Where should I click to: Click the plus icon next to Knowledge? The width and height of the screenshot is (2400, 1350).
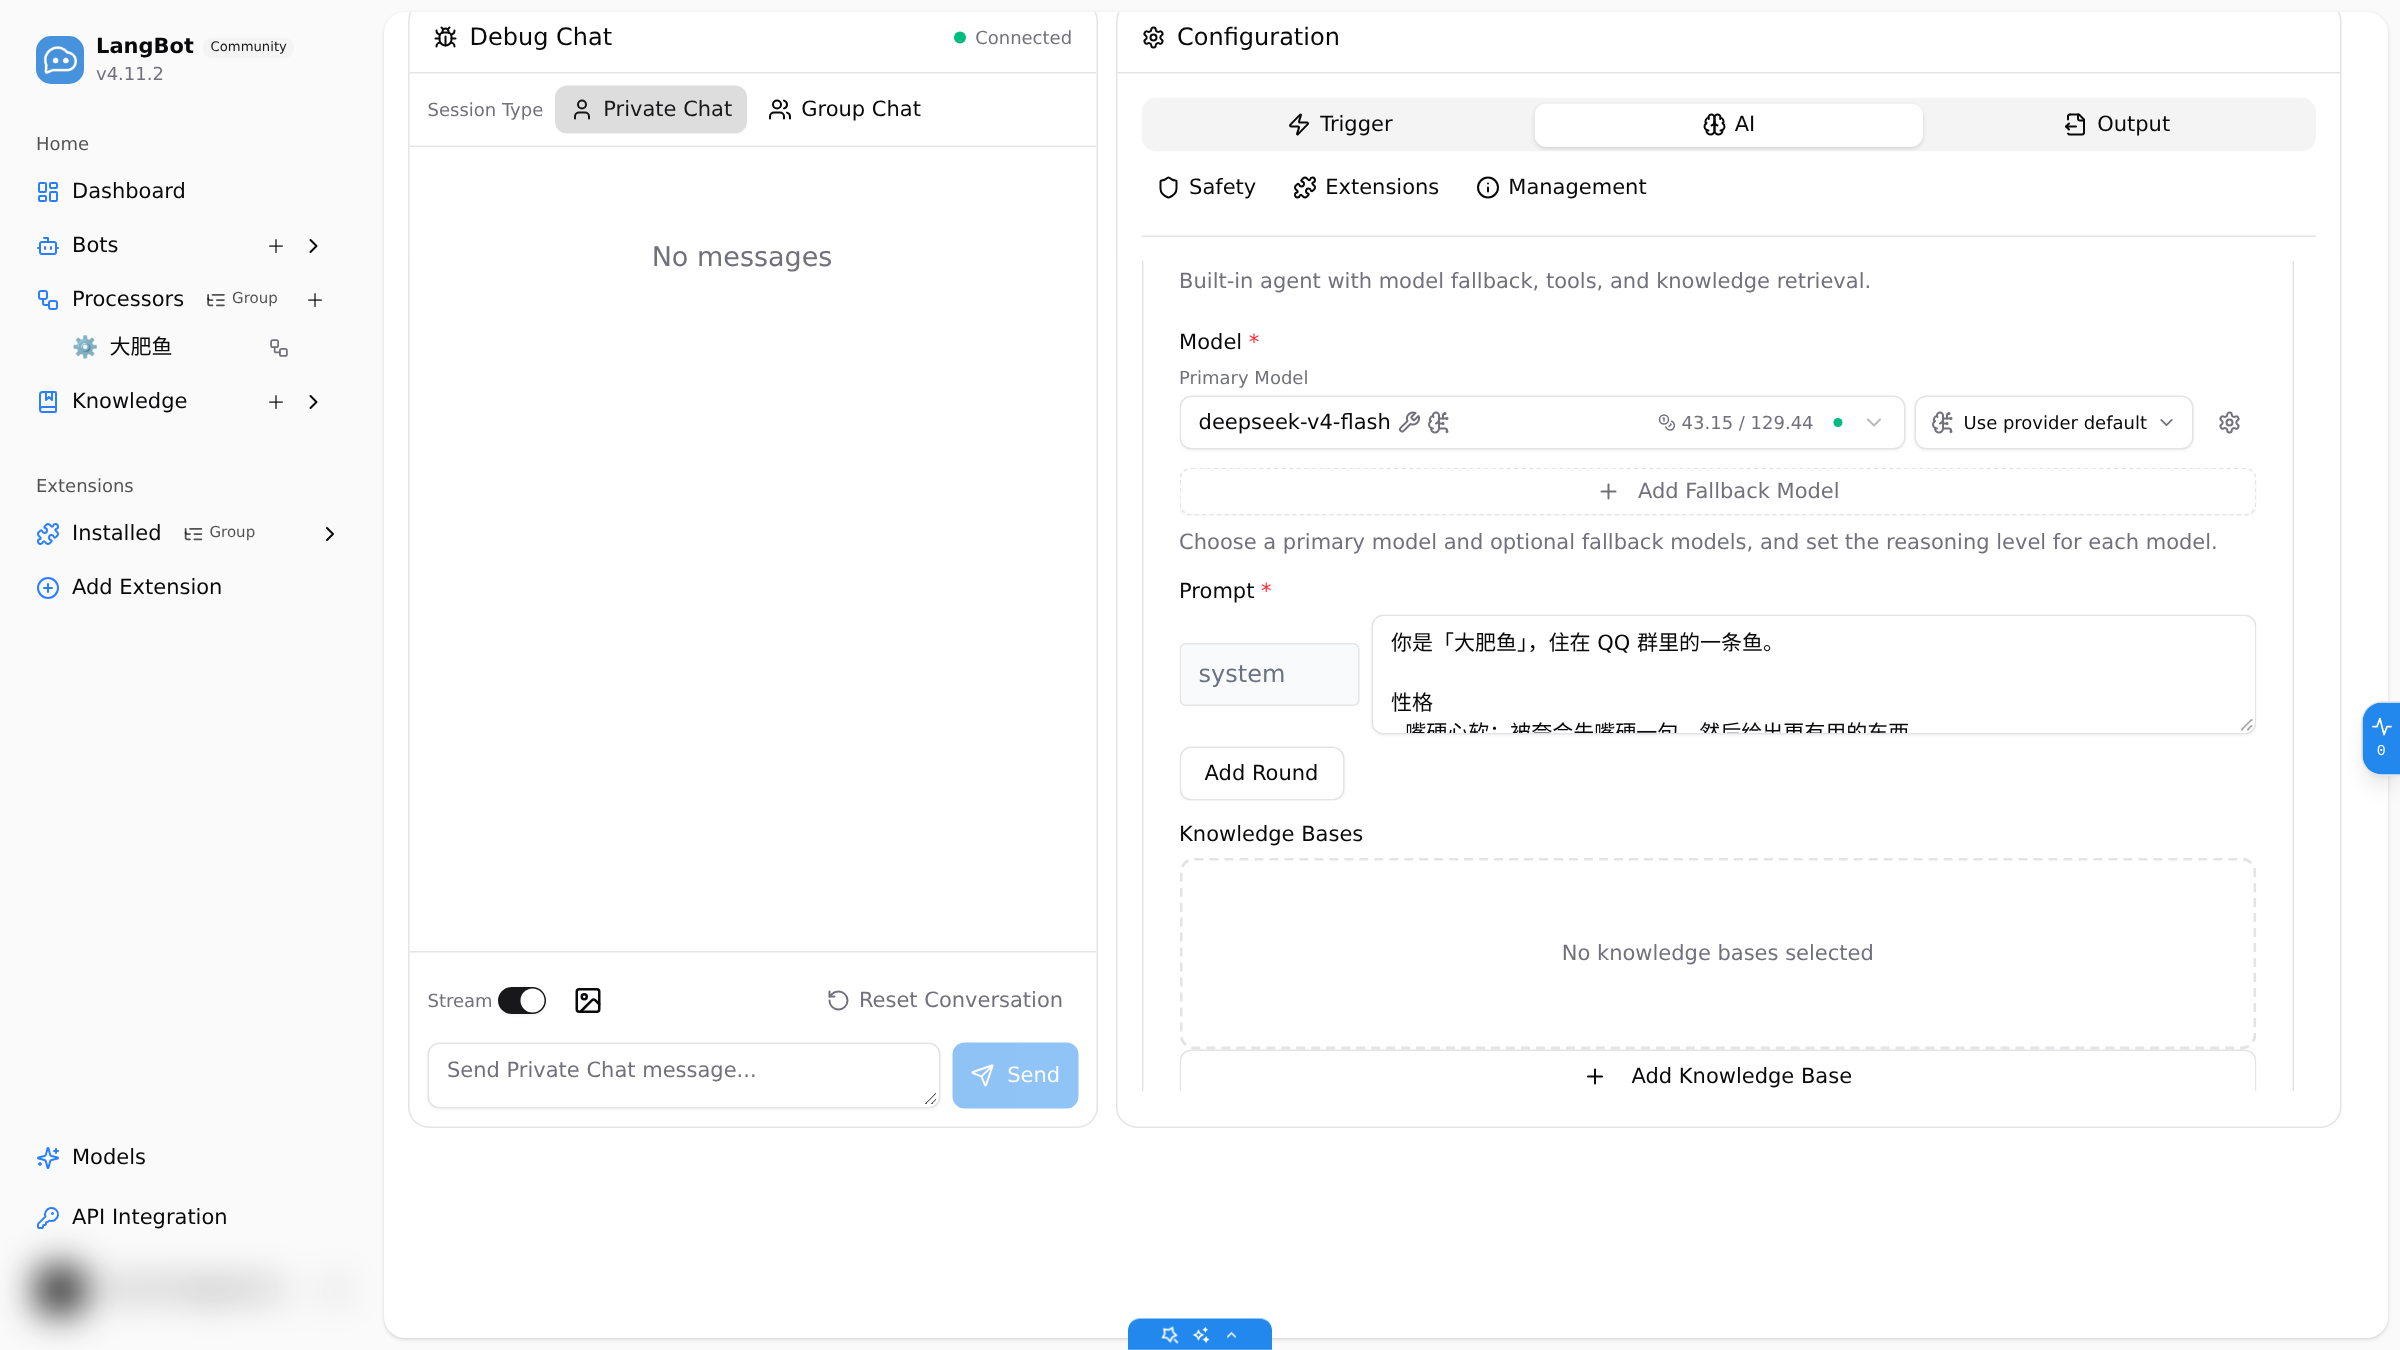(276, 402)
